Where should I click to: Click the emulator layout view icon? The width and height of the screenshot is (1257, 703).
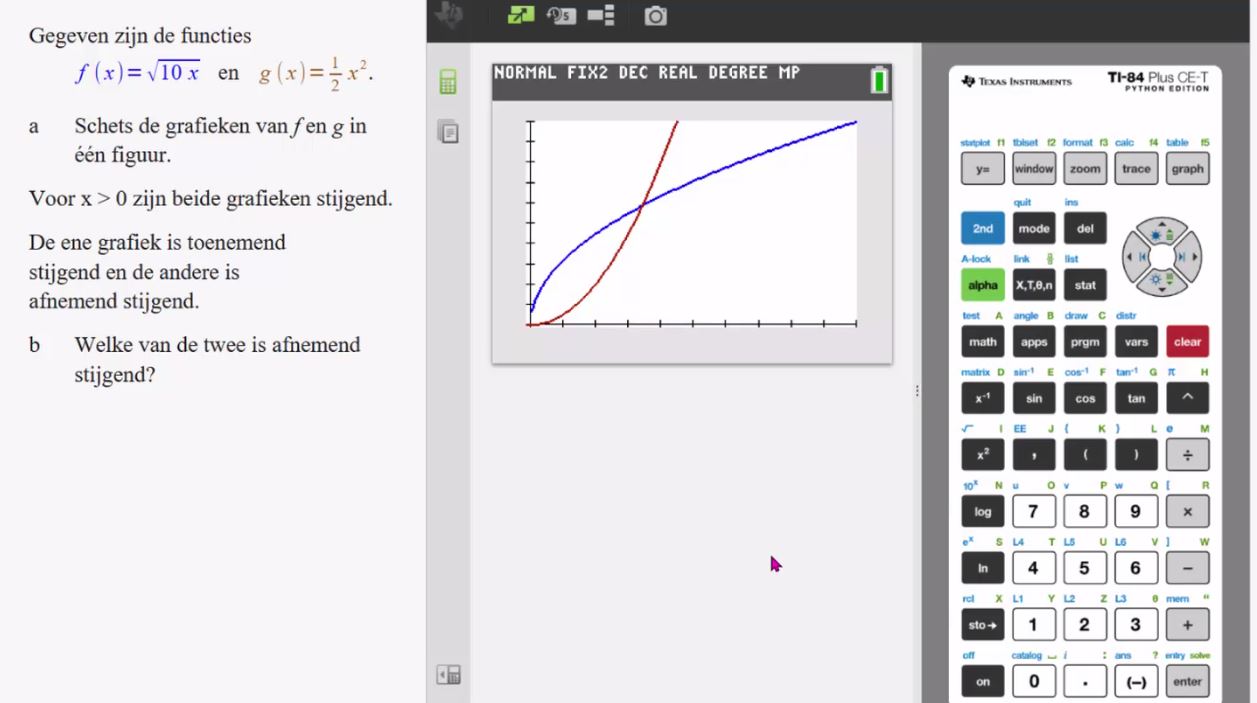click(601, 16)
